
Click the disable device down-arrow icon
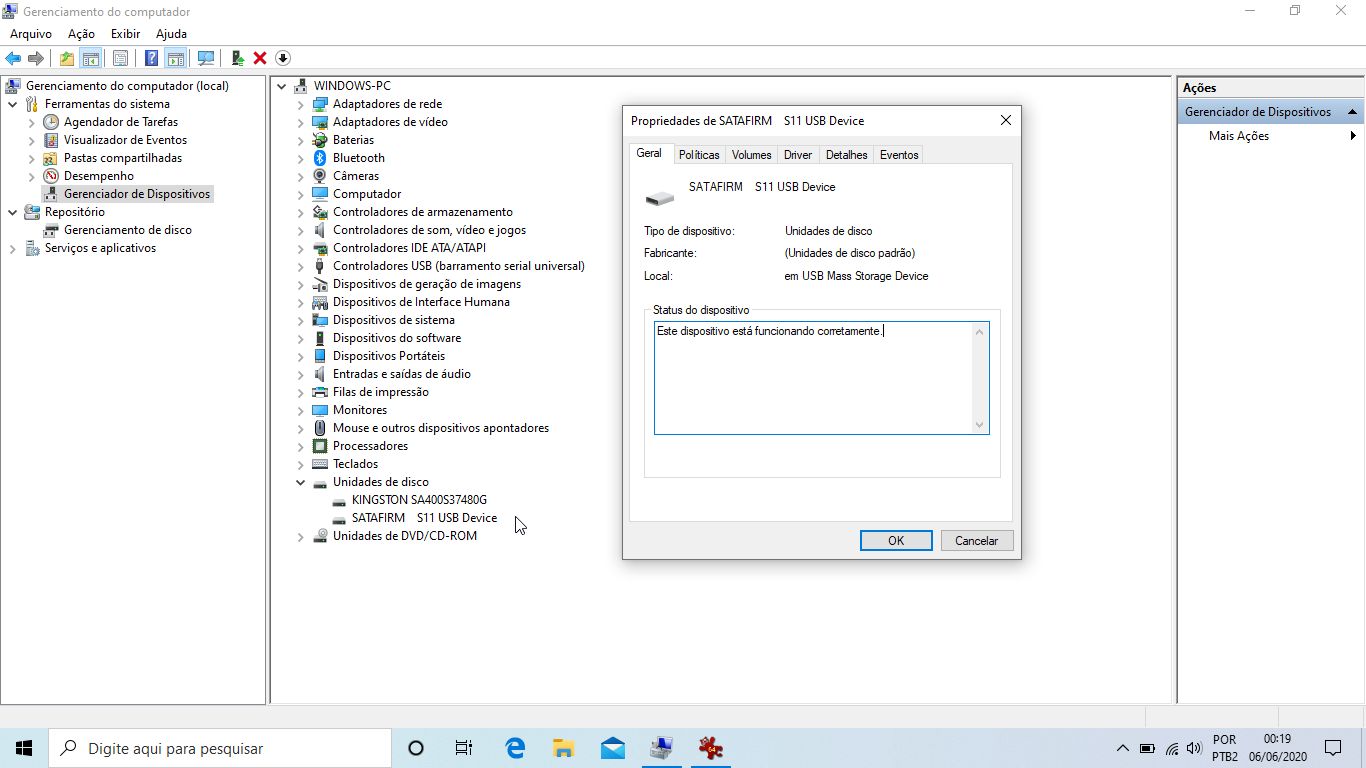pos(282,58)
